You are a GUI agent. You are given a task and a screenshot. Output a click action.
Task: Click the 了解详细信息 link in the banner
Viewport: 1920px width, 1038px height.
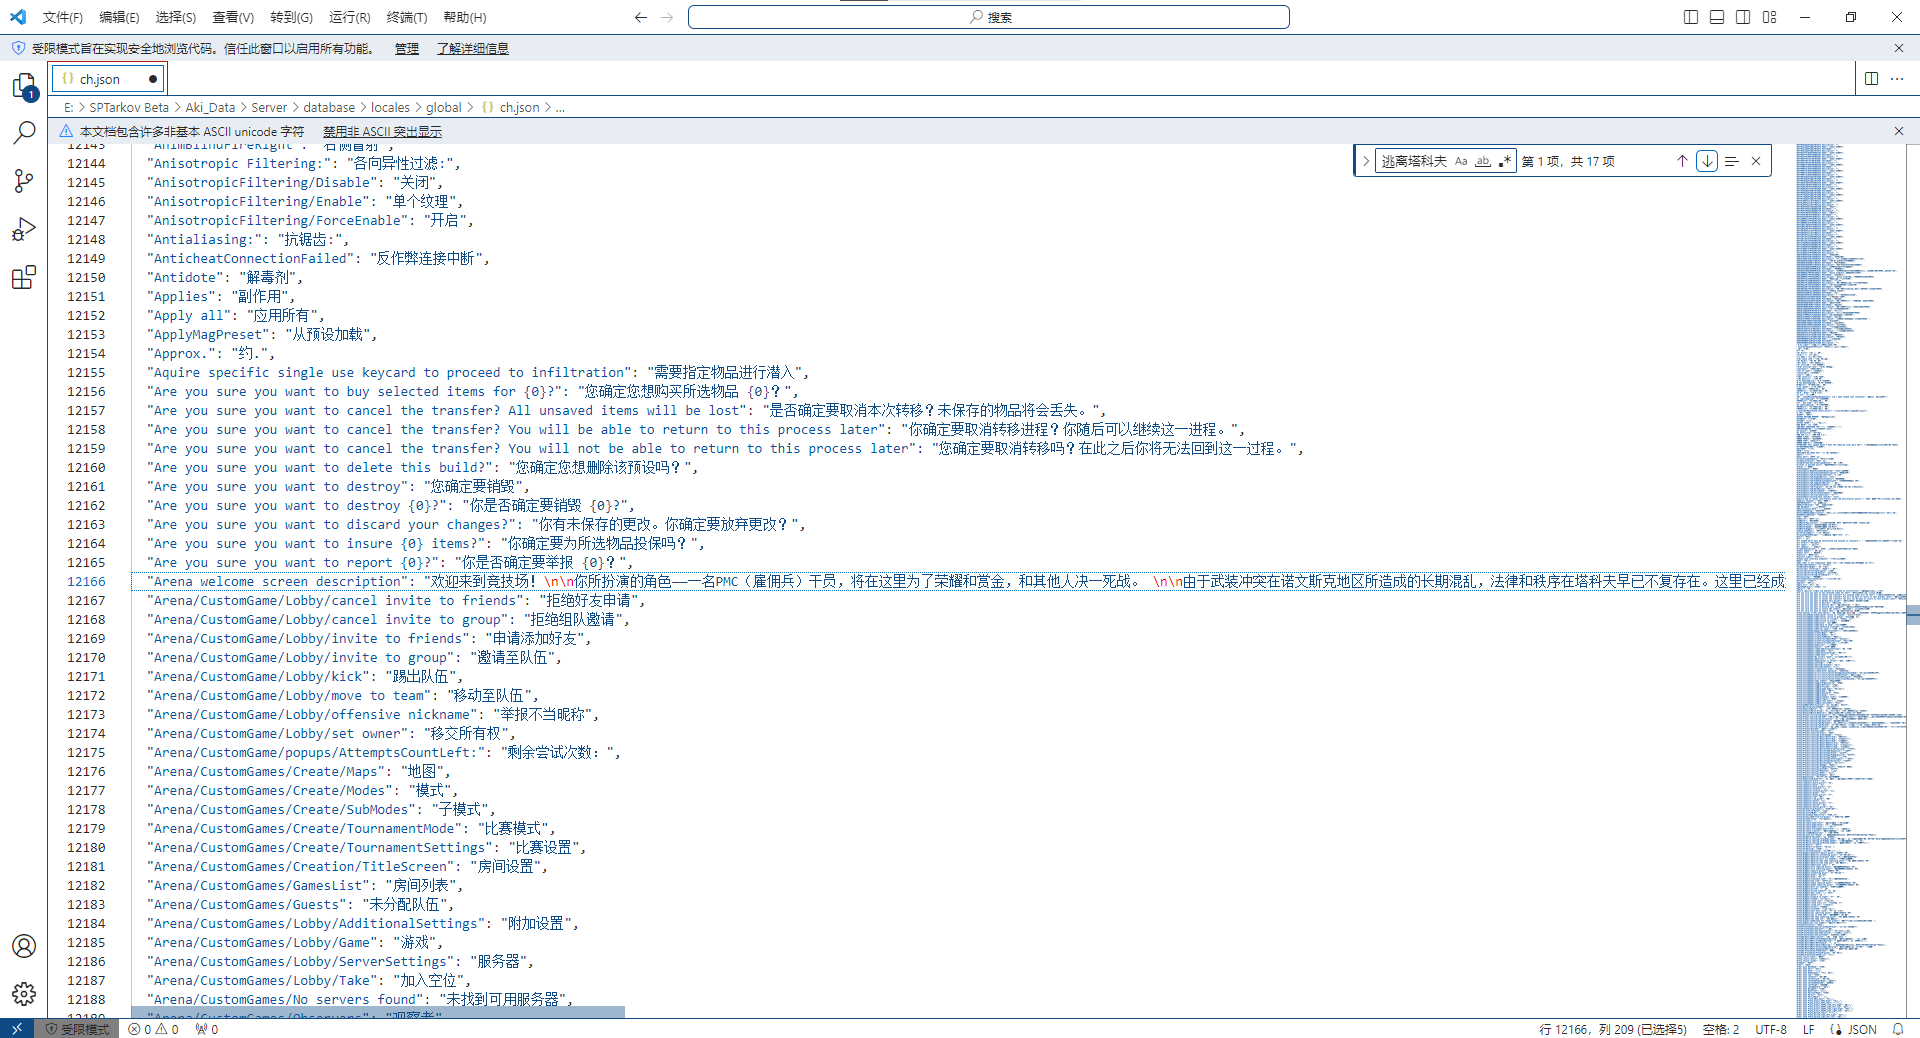point(472,48)
